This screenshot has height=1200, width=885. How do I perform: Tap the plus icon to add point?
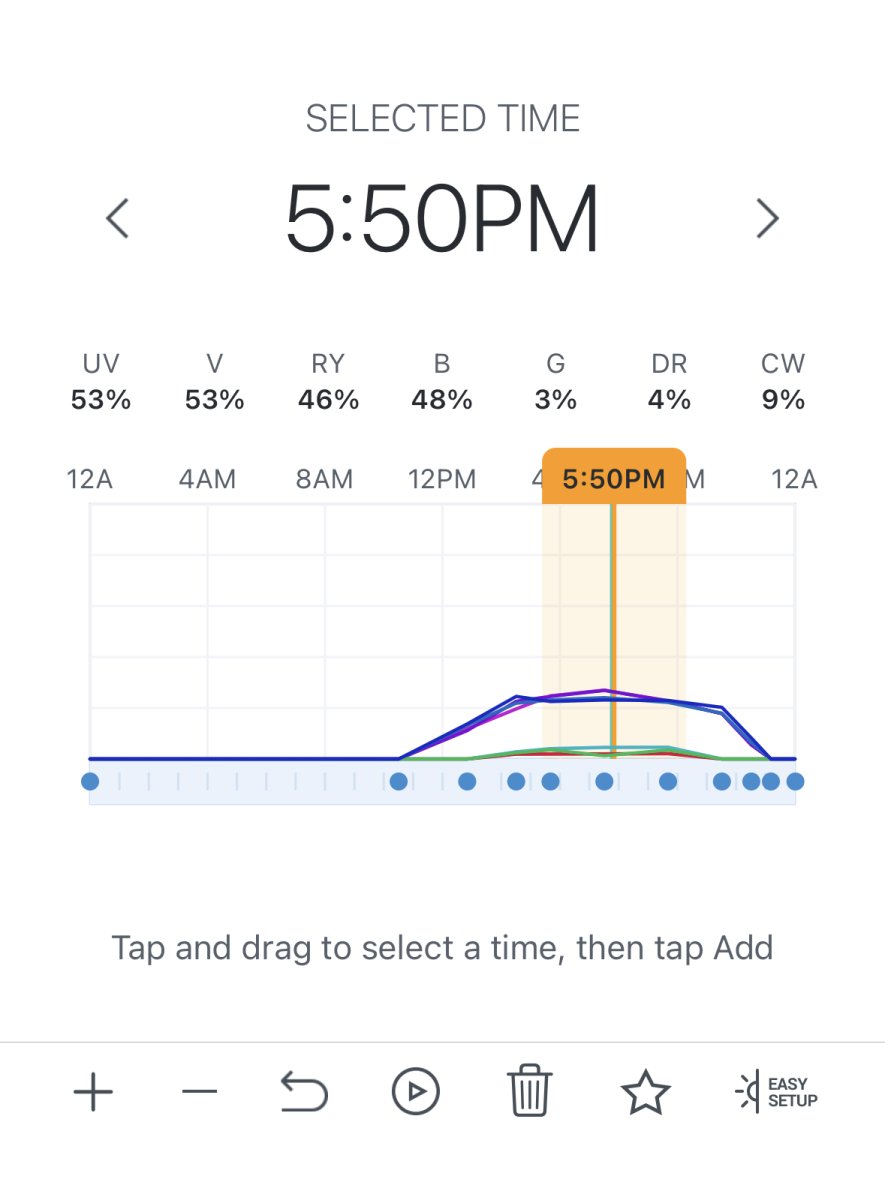pos(93,1092)
